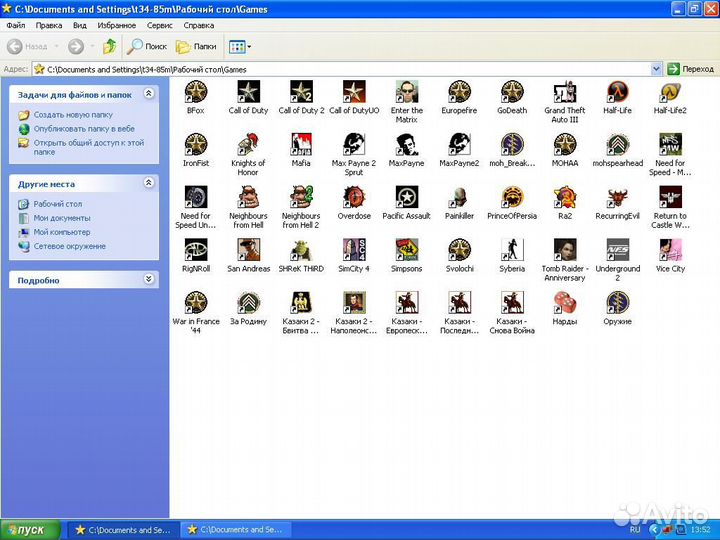This screenshot has height=540, width=720.
Task: Select the За Родину shortcut
Action: pyautogui.click(x=248, y=308)
